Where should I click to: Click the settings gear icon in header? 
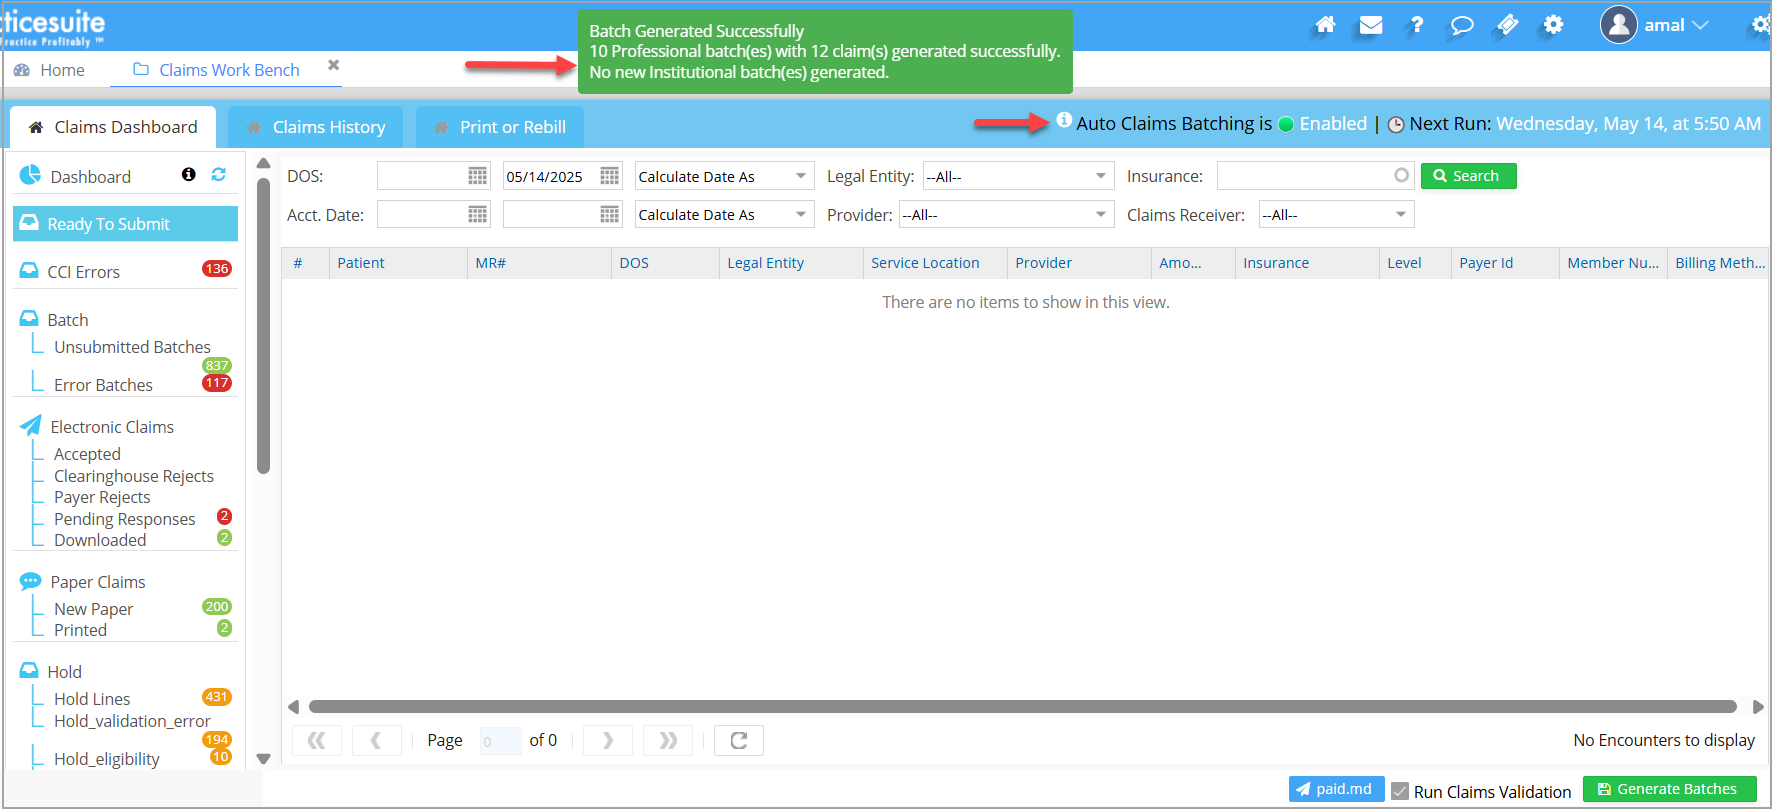point(1553,25)
